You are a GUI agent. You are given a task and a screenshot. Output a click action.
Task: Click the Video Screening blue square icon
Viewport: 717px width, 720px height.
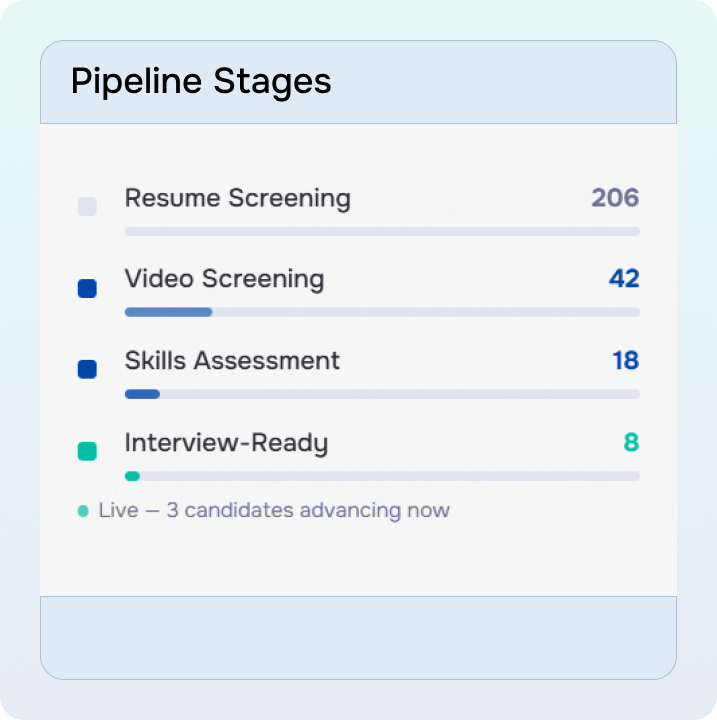pos(87,289)
